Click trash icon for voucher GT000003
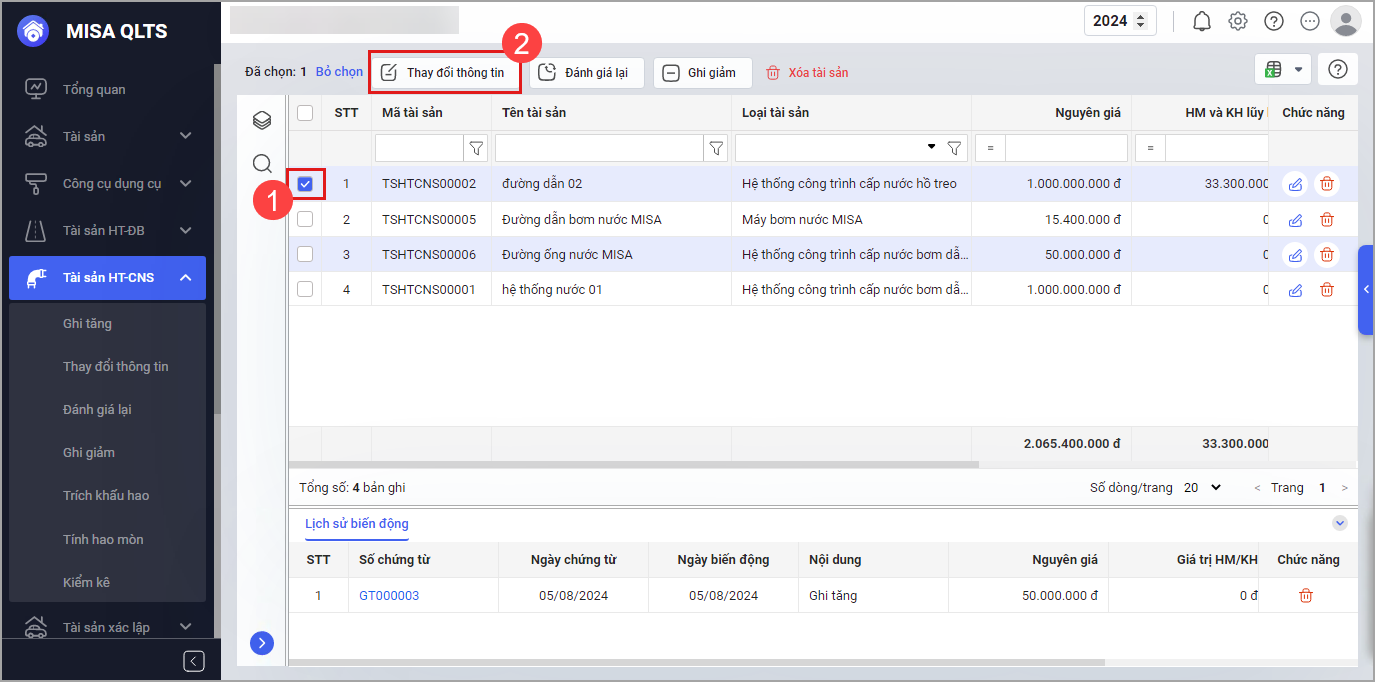Viewport: 1375px width, 682px height. tap(1306, 596)
